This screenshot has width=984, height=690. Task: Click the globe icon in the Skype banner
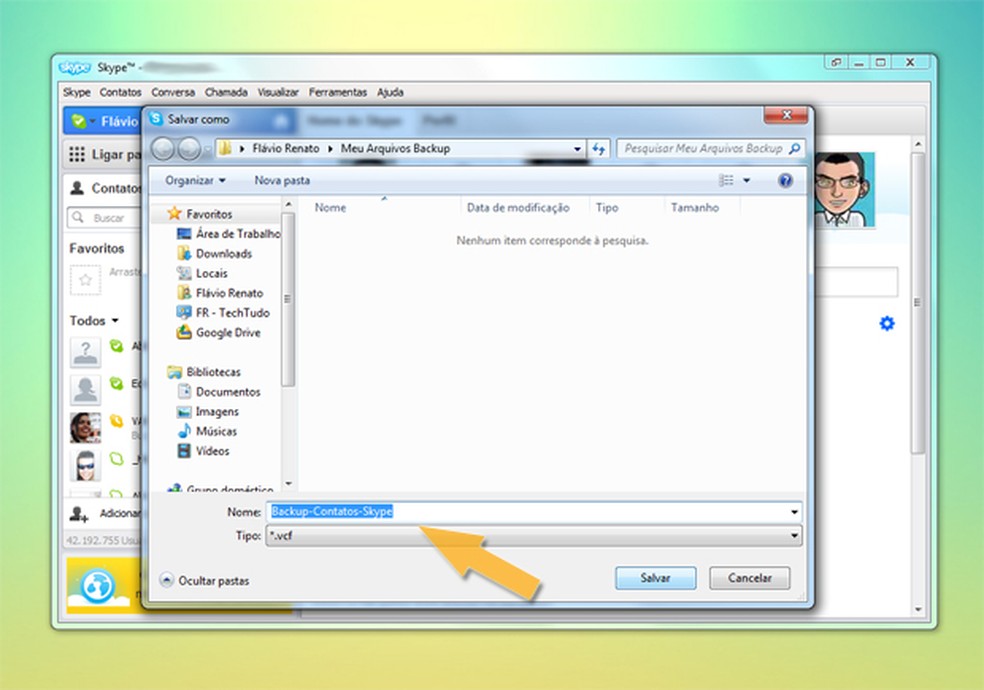pos(97,586)
